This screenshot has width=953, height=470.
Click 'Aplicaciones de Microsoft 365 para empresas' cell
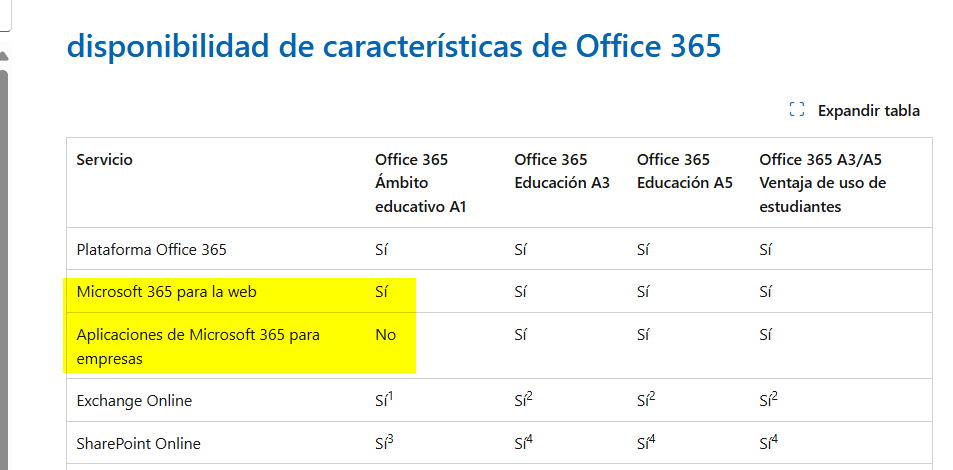[x=198, y=346]
